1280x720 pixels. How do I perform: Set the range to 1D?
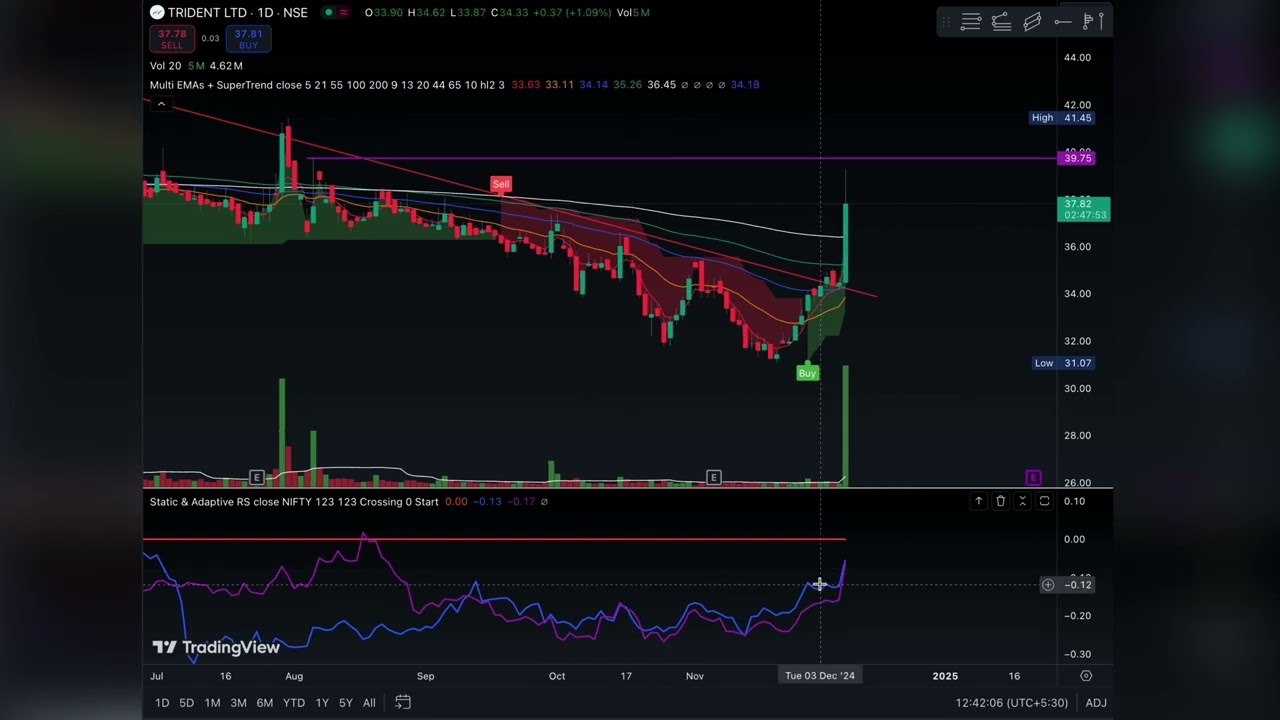pyautogui.click(x=162, y=703)
